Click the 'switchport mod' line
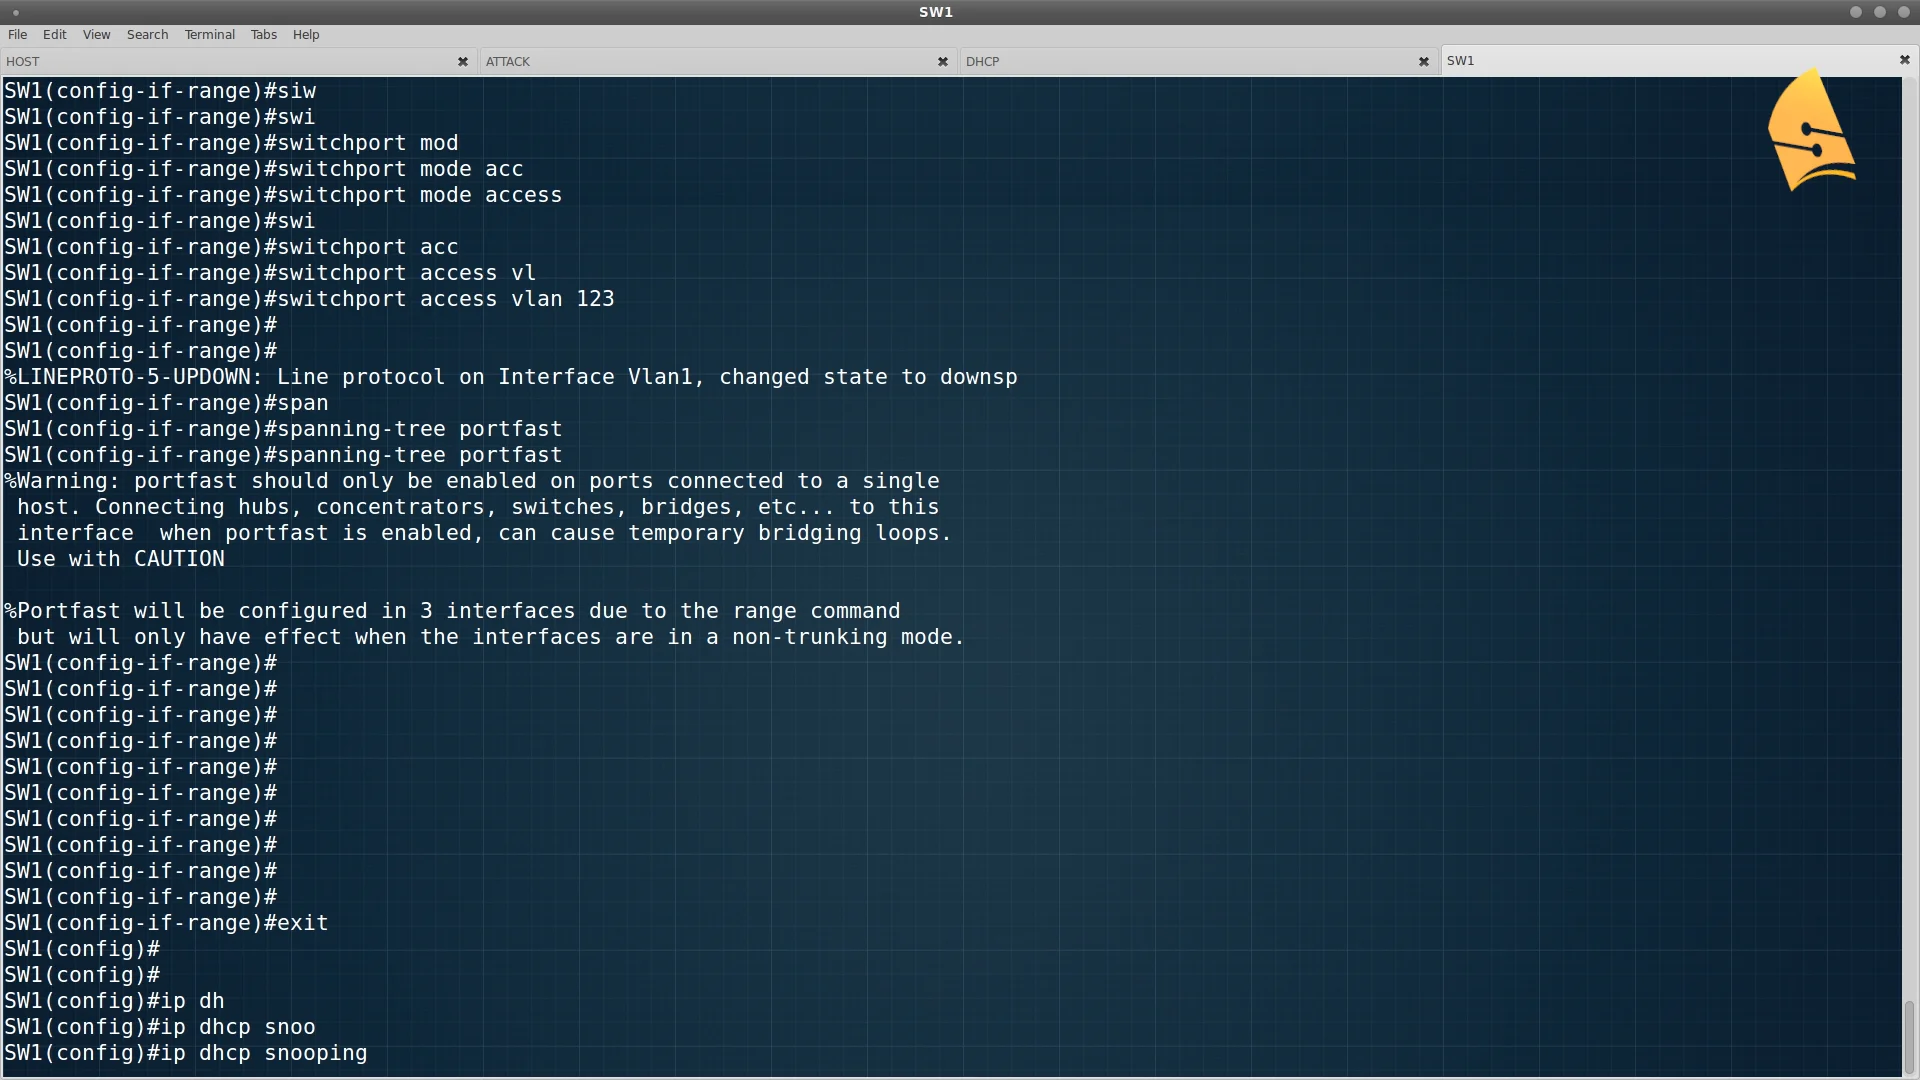Viewport: 1920px width, 1080px height. coord(231,143)
